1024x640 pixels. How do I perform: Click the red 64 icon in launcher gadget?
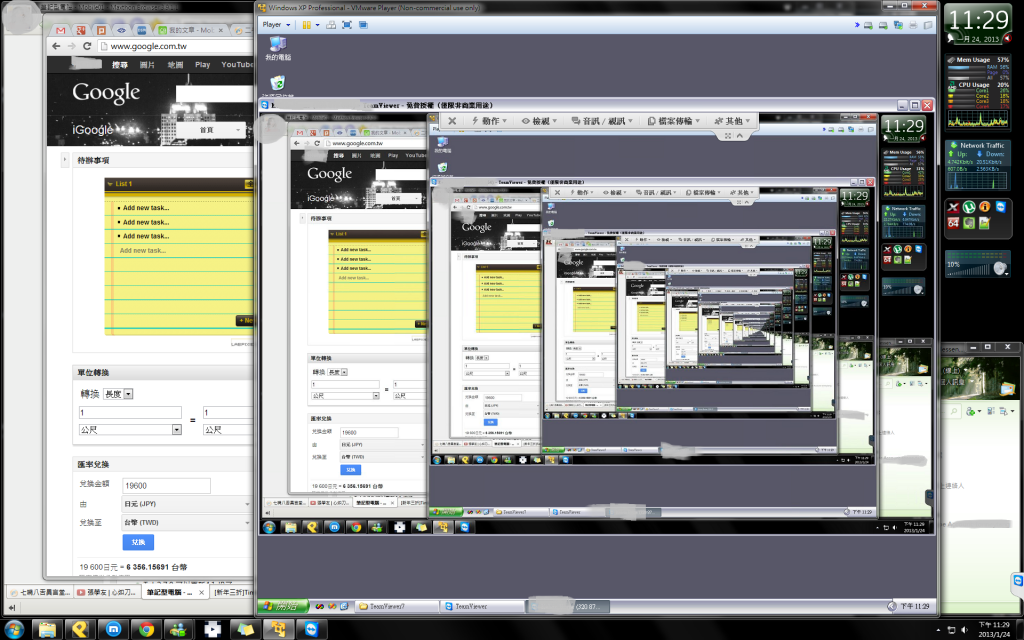pyautogui.click(x=953, y=223)
